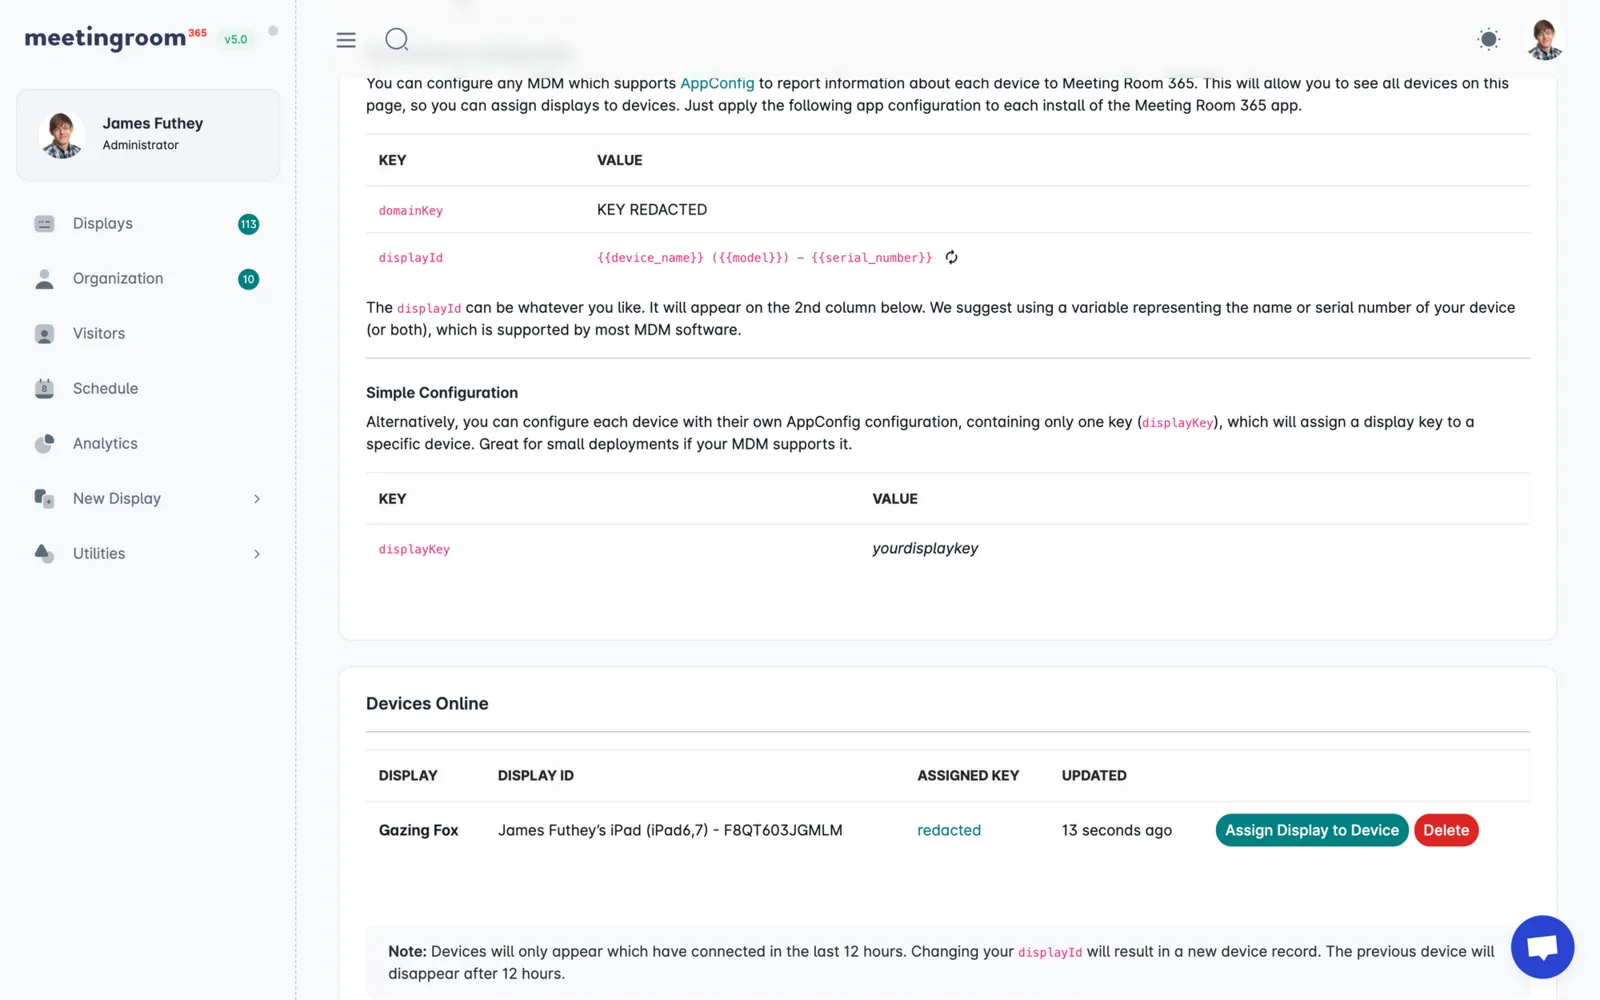
Task: Click the Displays count badge 113
Action: (x=248, y=224)
